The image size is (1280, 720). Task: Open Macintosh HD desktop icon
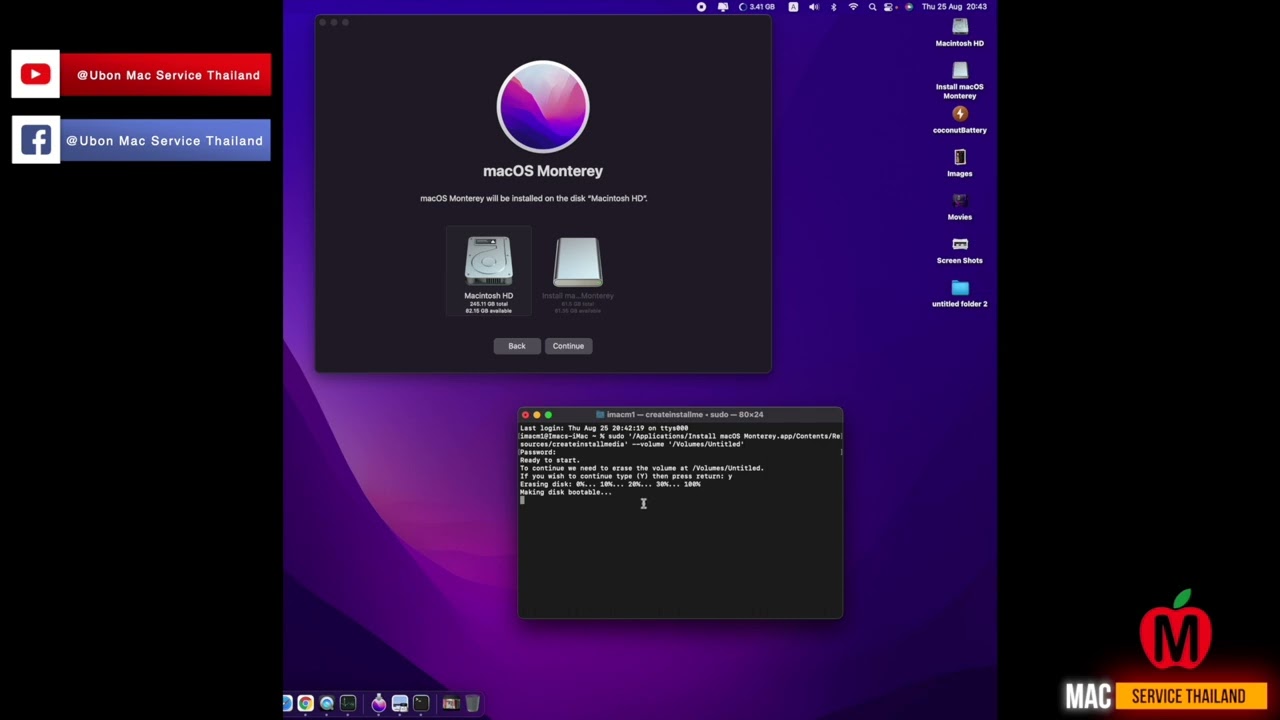(x=960, y=33)
